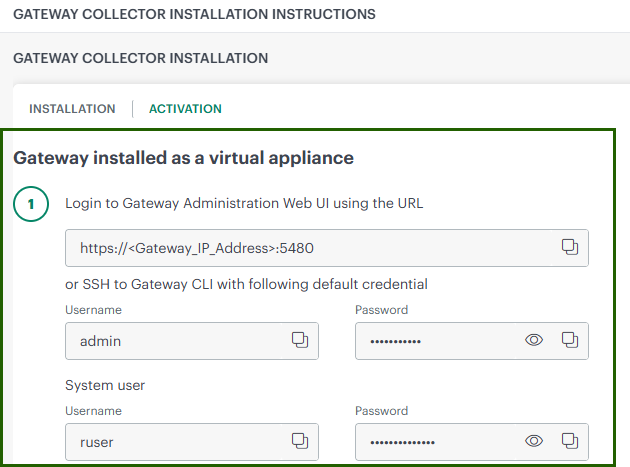Click the Gateway Collector Installation Instructions header

pos(194,15)
